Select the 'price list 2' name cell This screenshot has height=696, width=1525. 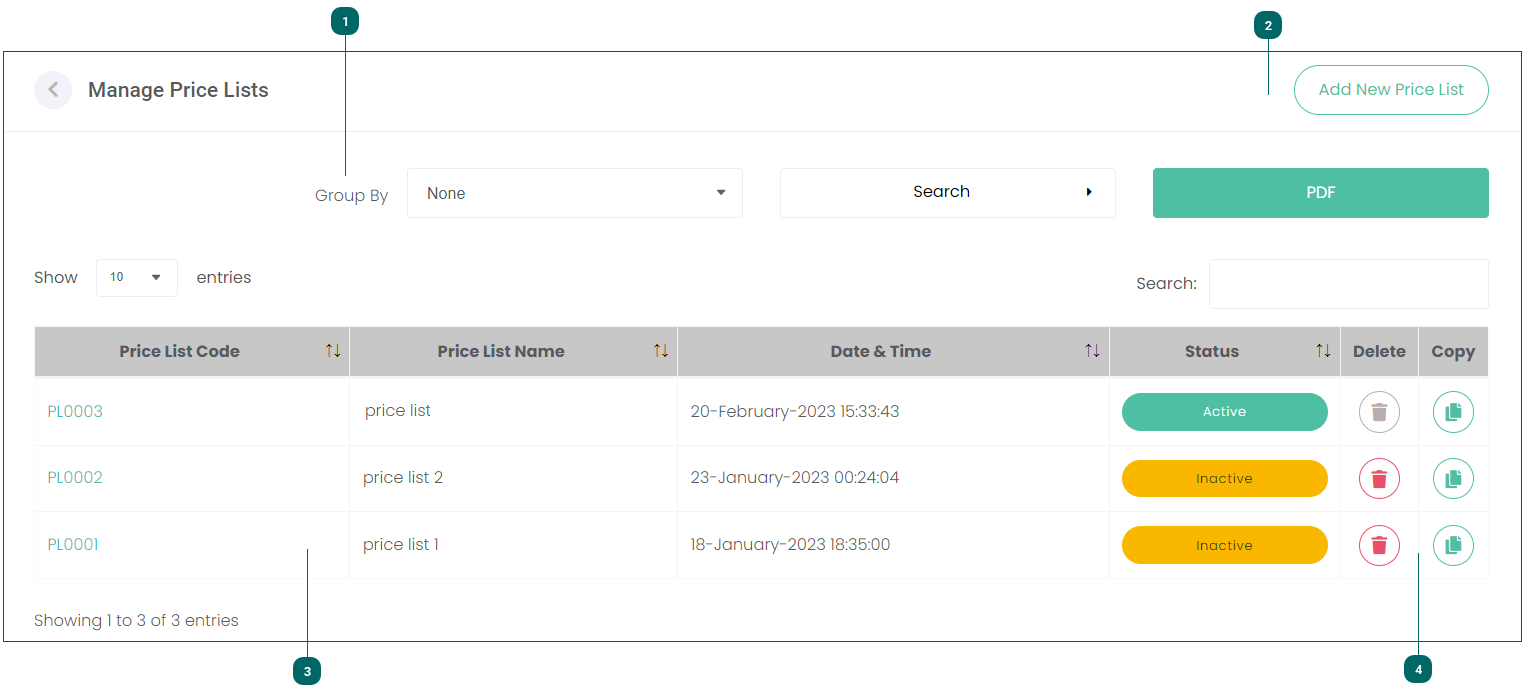click(x=514, y=478)
